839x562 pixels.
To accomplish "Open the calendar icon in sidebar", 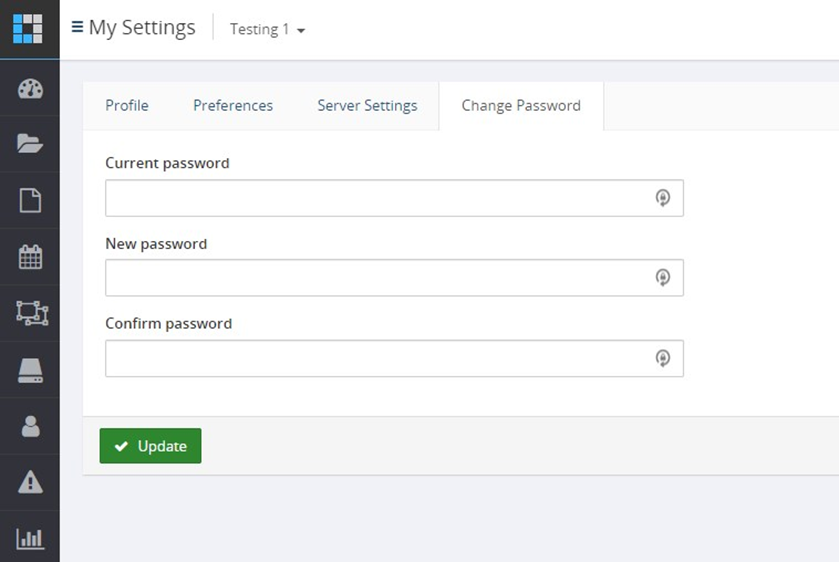I will tap(30, 257).
